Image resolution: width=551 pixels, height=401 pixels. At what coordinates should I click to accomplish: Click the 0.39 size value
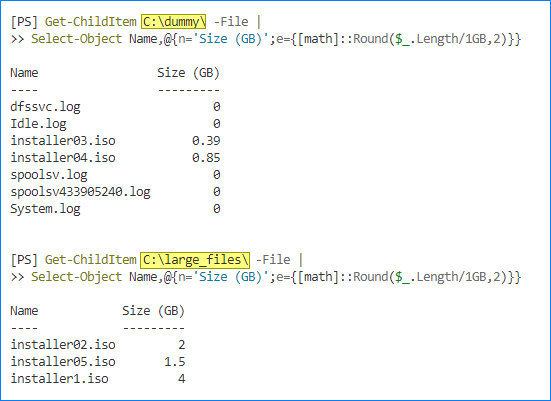point(206,141)
